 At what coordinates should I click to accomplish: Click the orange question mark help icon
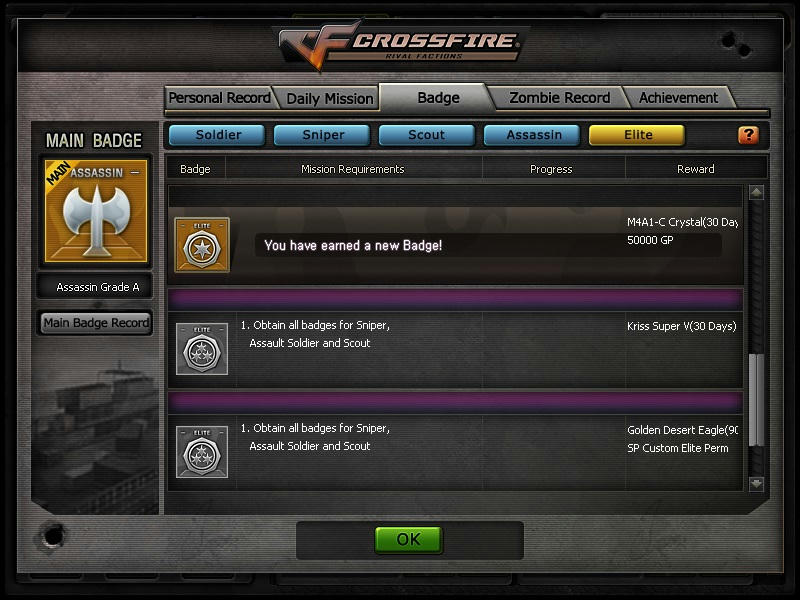click(748, 135)
